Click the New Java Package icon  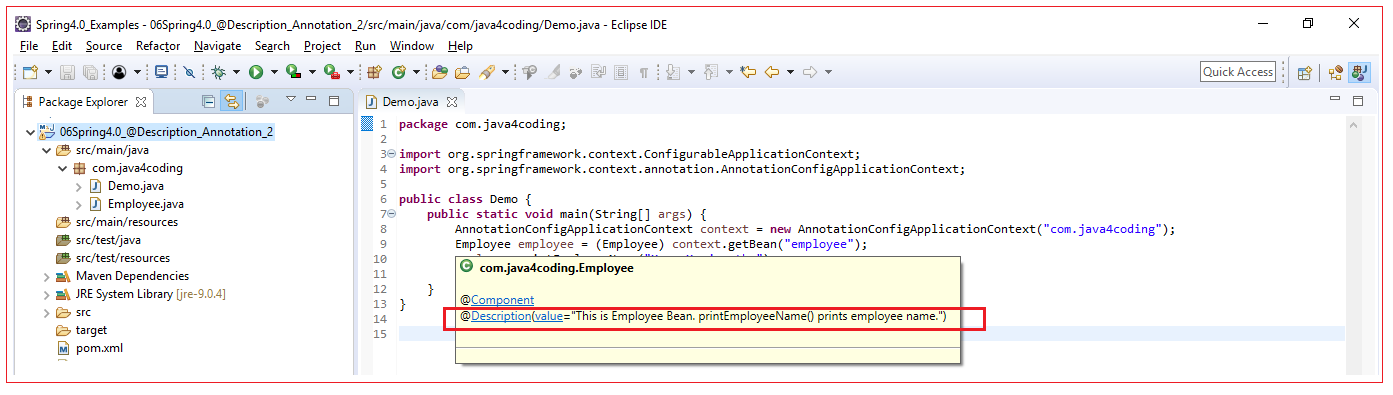pos(373,72)
